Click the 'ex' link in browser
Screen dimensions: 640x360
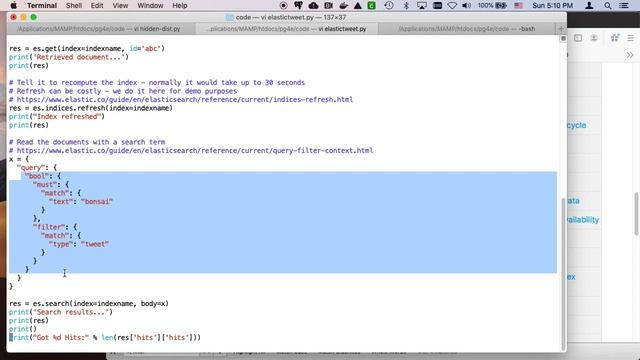click(571, 277)
